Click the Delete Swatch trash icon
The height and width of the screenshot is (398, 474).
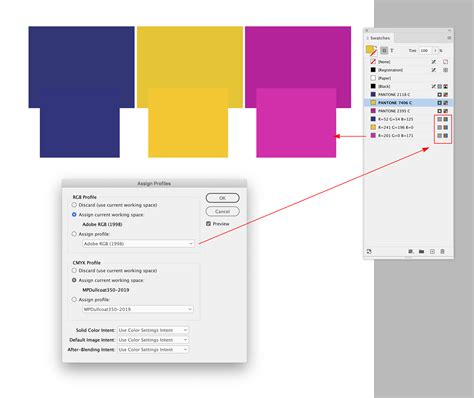click(x=442, y=251)
